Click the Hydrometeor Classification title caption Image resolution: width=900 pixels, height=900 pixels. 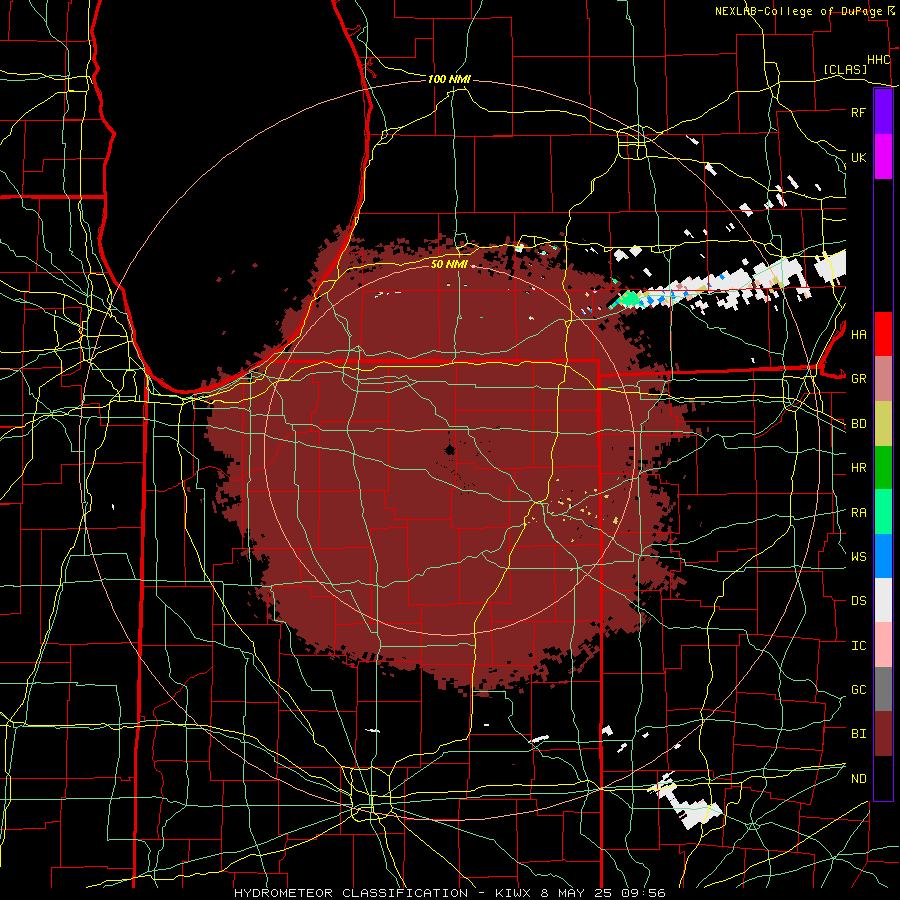pyautogui.click(x=449, y=893)
